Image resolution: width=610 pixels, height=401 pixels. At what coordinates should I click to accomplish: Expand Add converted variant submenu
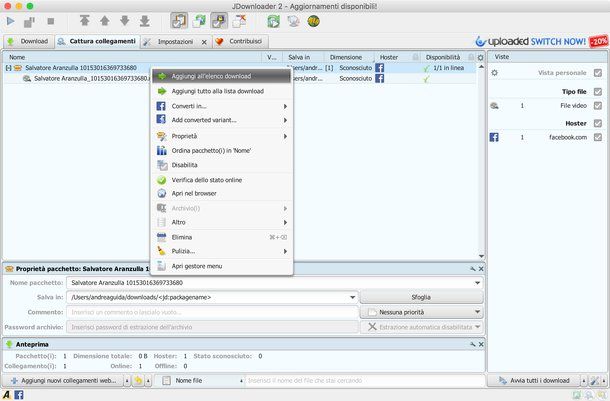pos(222,120)
